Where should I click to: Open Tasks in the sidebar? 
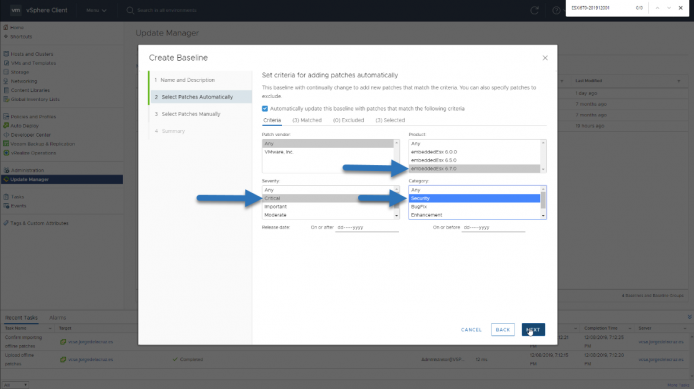[17, 197]
